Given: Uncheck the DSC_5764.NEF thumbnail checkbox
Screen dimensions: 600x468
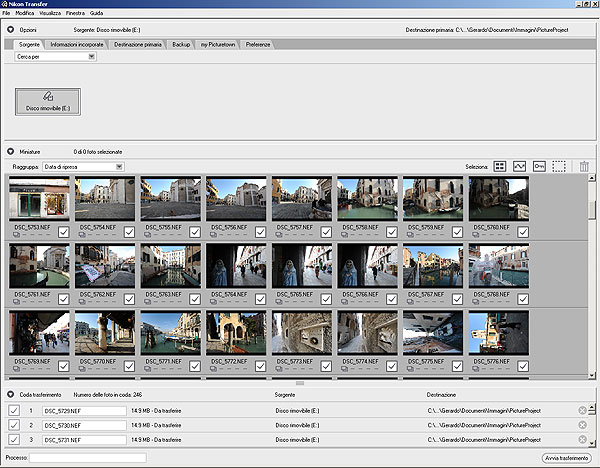Looking at the screenshot, I should pyautogui.click(x=261, y=299).
